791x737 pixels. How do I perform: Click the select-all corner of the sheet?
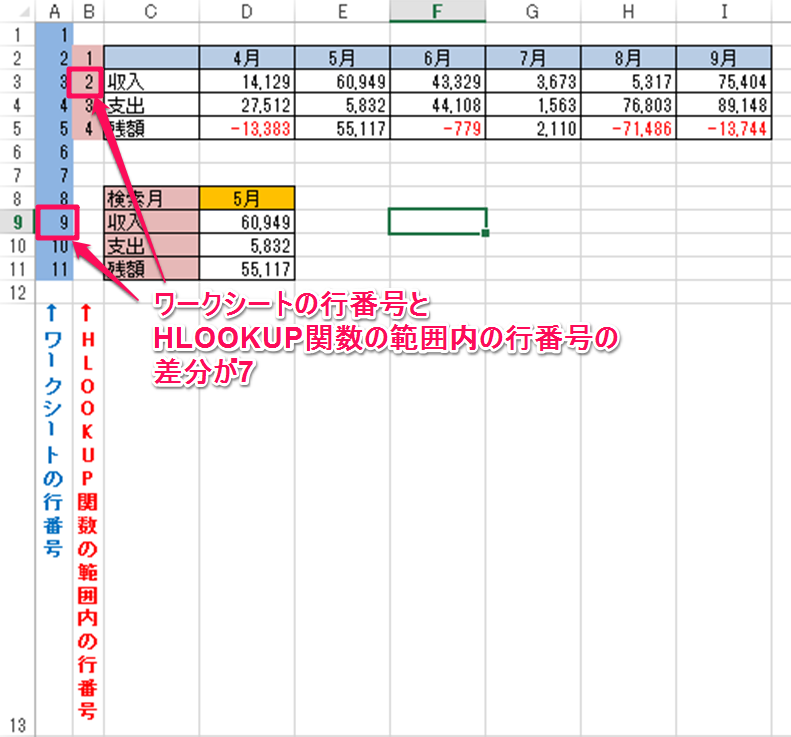[16, 11]
